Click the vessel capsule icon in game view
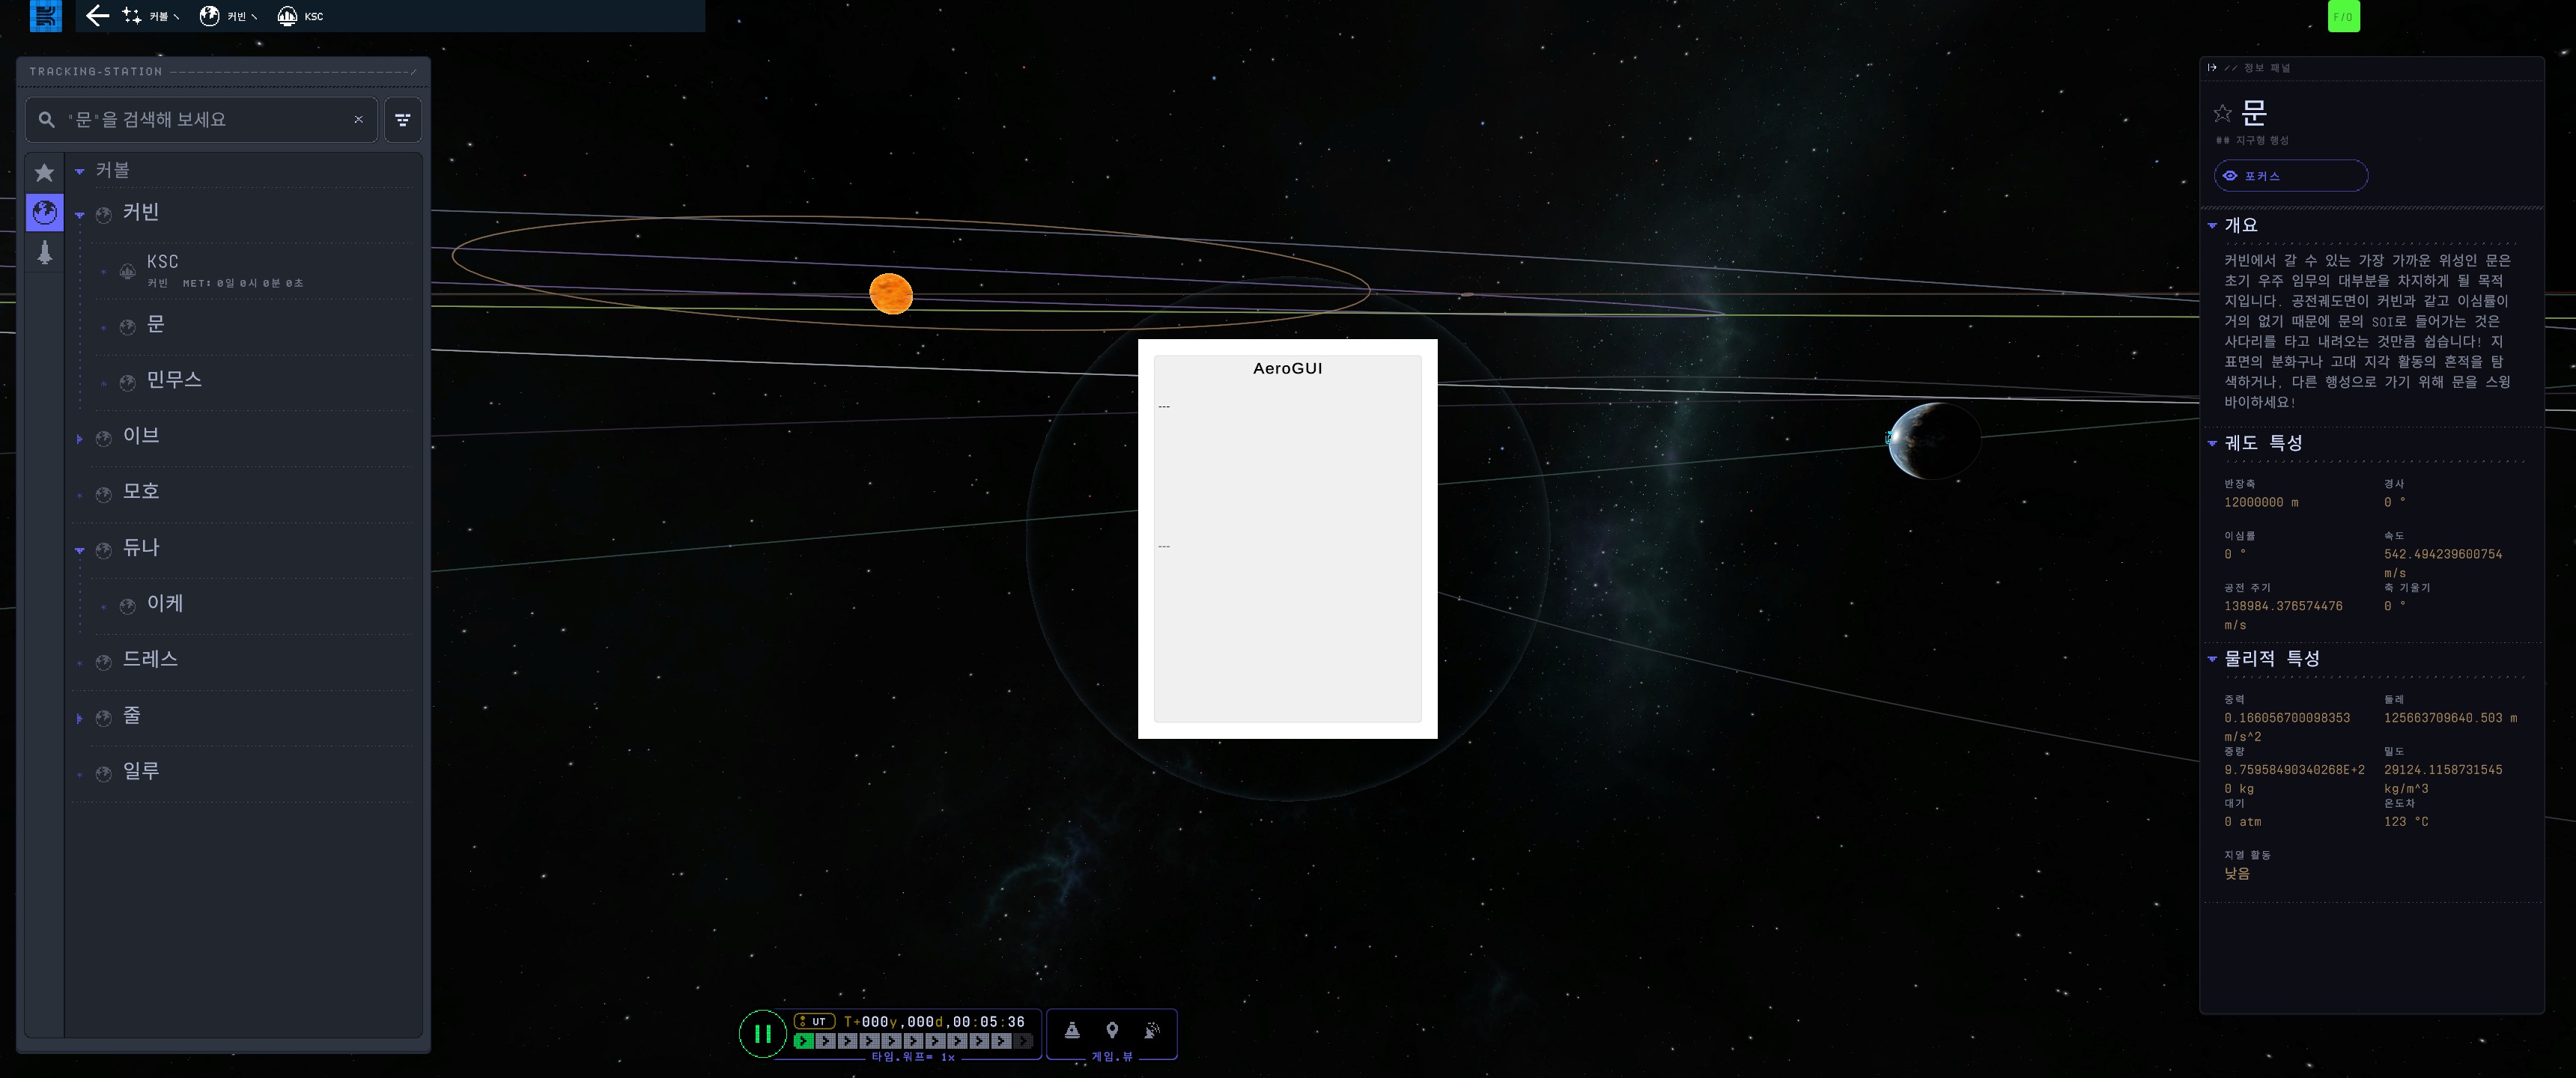Viewport: 2576px width, 1078px height. pos(1071,1030)
